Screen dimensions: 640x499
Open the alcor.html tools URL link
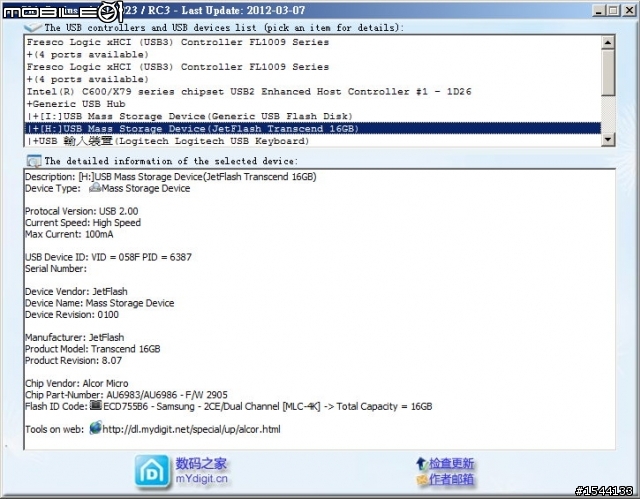tap(191, 429)
